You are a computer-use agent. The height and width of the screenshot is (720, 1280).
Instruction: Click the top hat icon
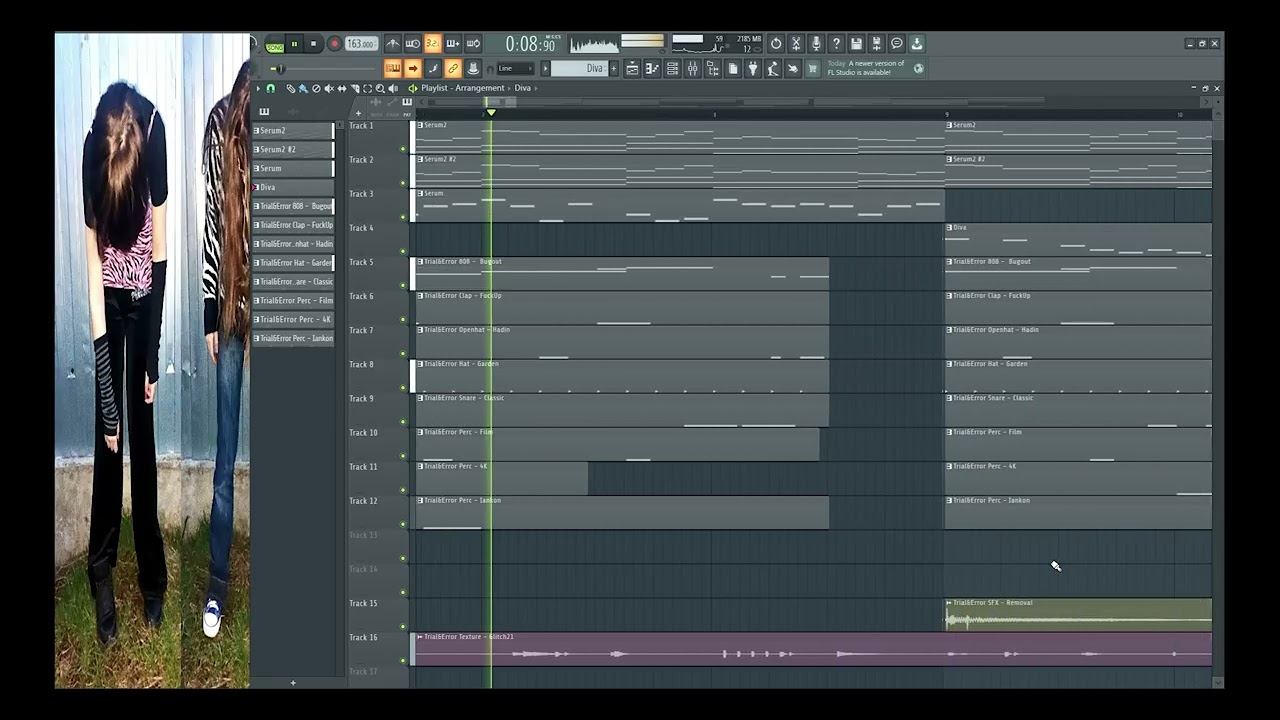tap(473, 69)
